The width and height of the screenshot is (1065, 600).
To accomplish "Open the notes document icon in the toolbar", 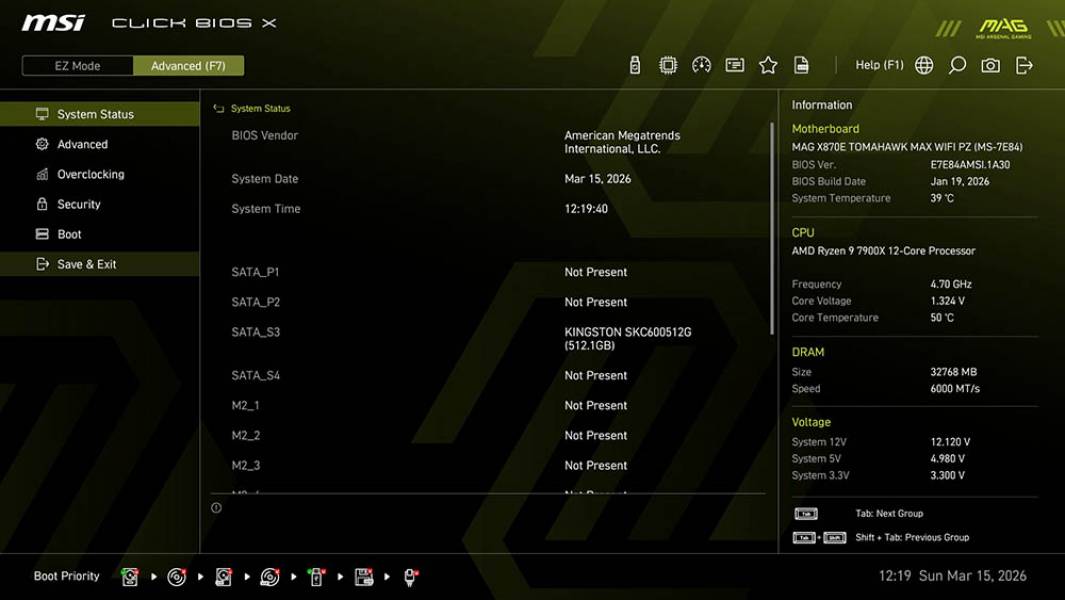I will click(802, 64).
